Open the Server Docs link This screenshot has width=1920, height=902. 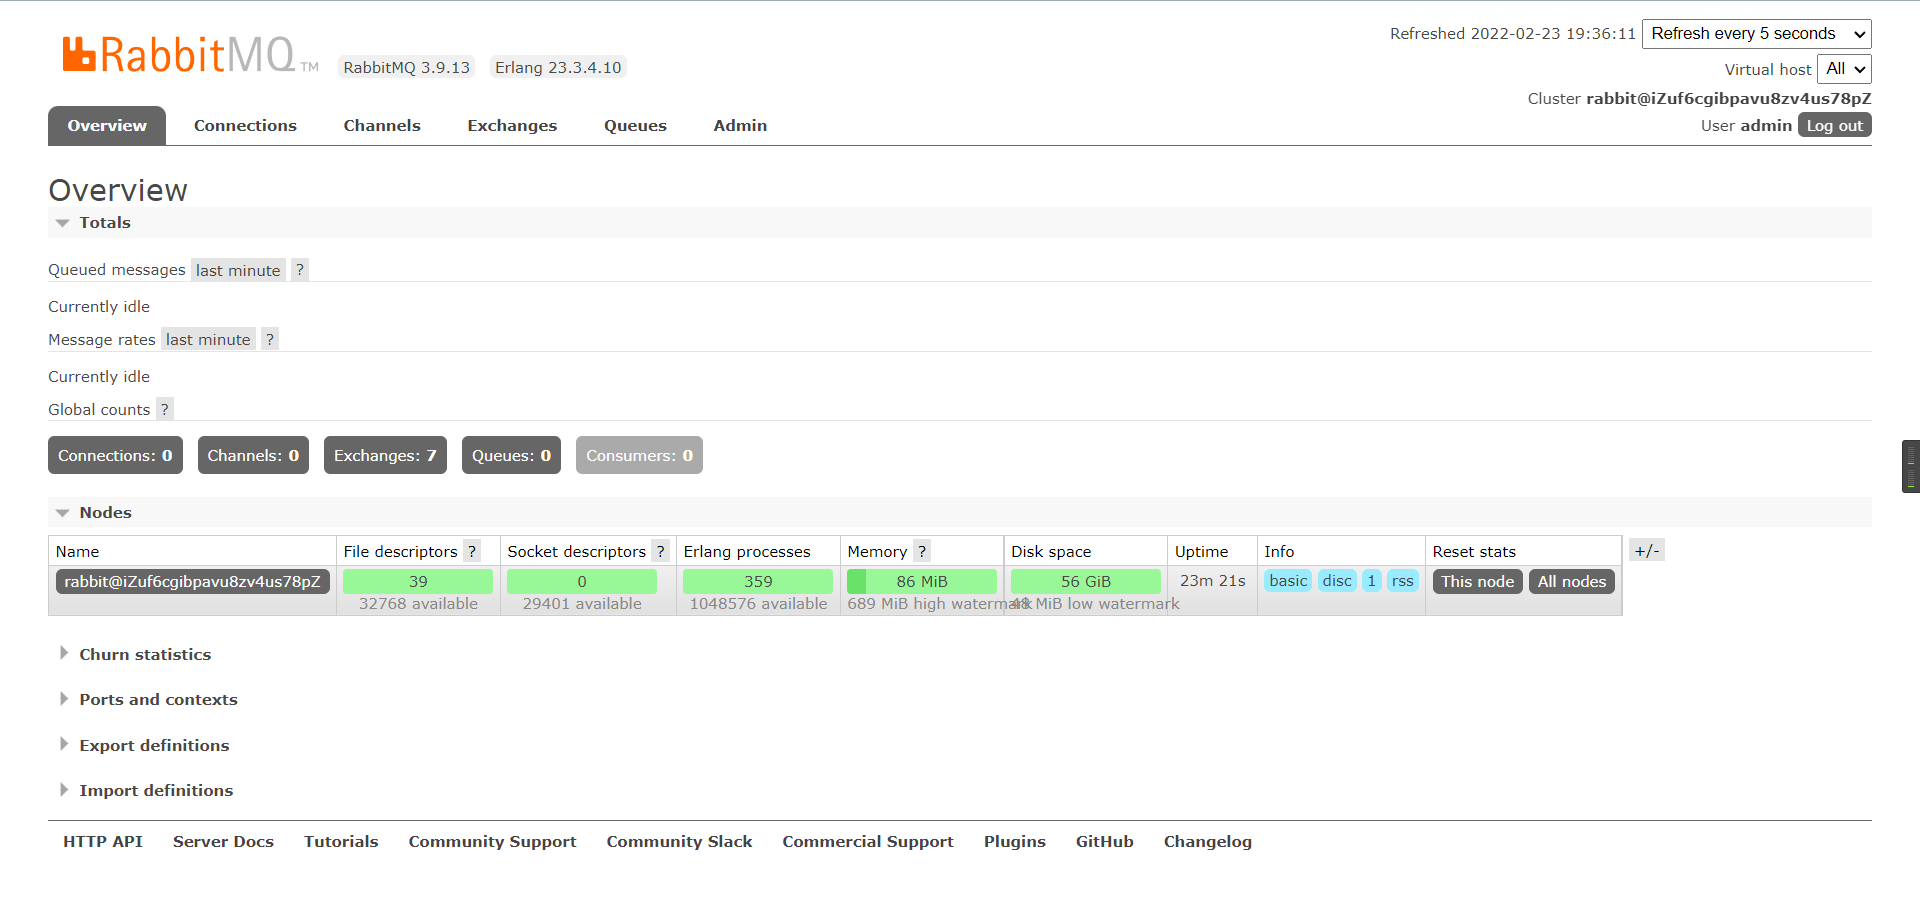223,842
